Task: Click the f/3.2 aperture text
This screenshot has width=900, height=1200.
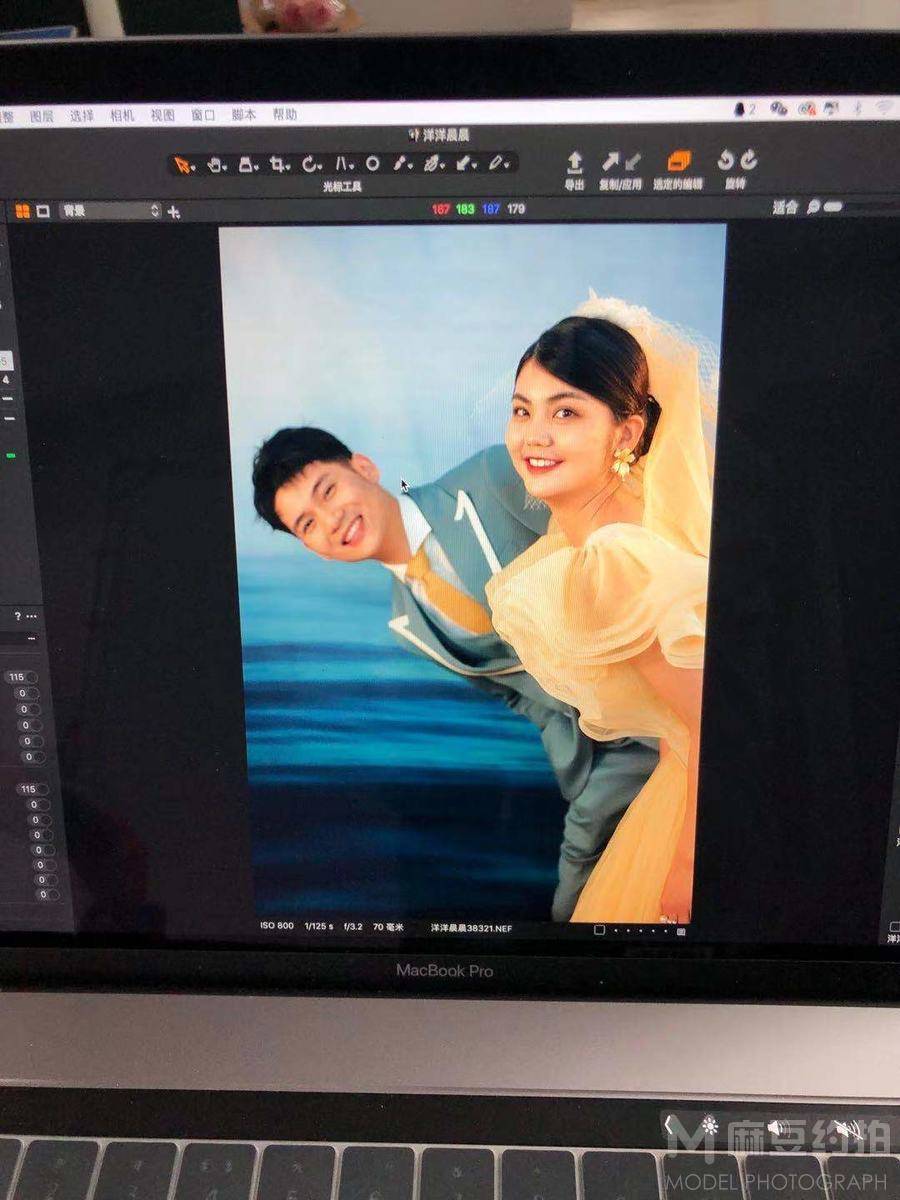Action: [353, 927]
